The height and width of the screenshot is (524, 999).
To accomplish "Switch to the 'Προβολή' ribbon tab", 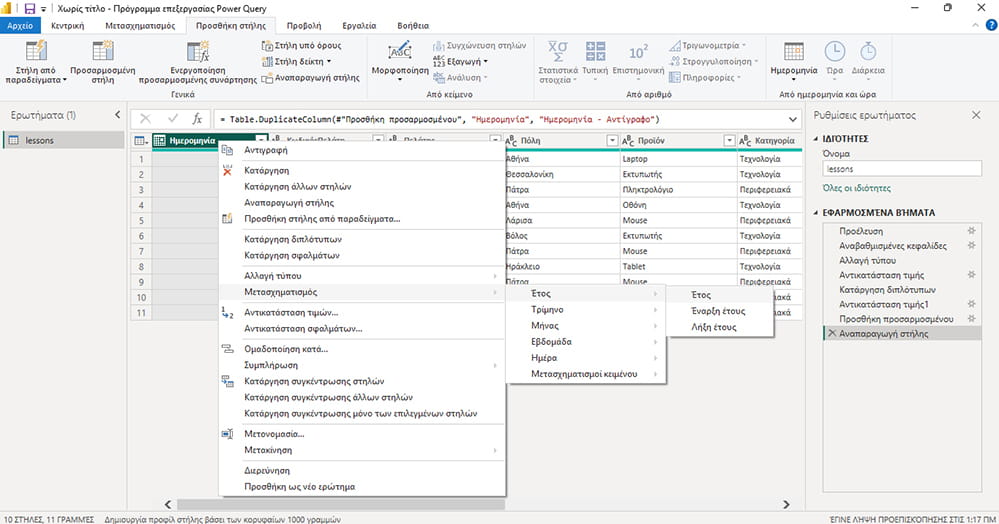I will (304, 25).
